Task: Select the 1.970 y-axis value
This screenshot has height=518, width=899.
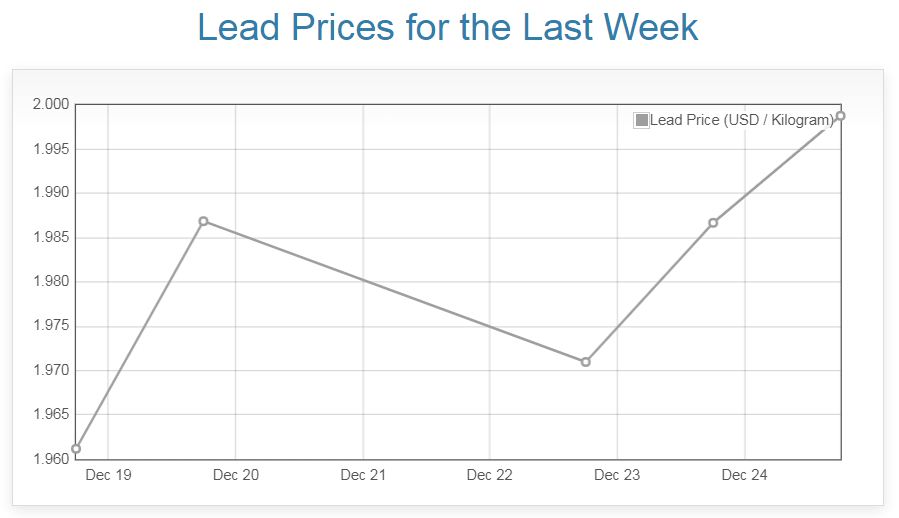Action: click(50, 370)
